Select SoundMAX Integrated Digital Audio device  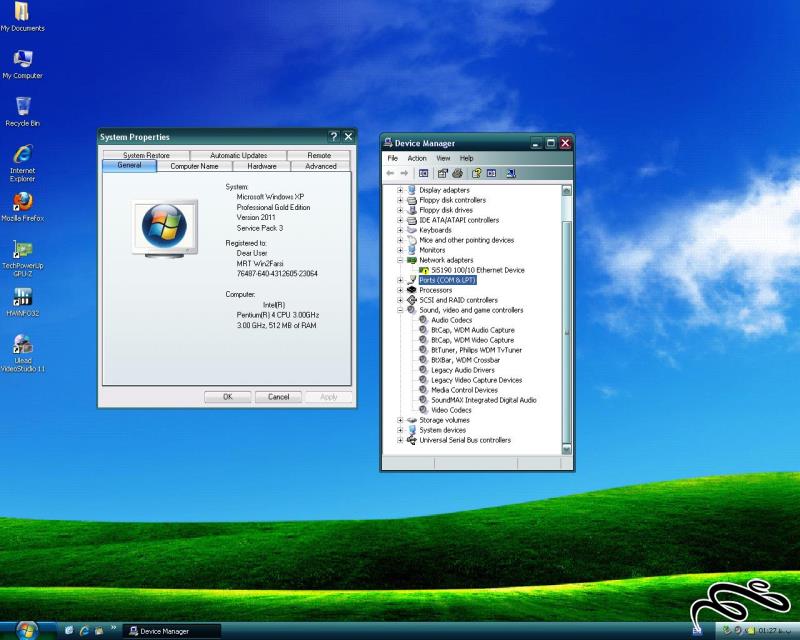[484, 400]
